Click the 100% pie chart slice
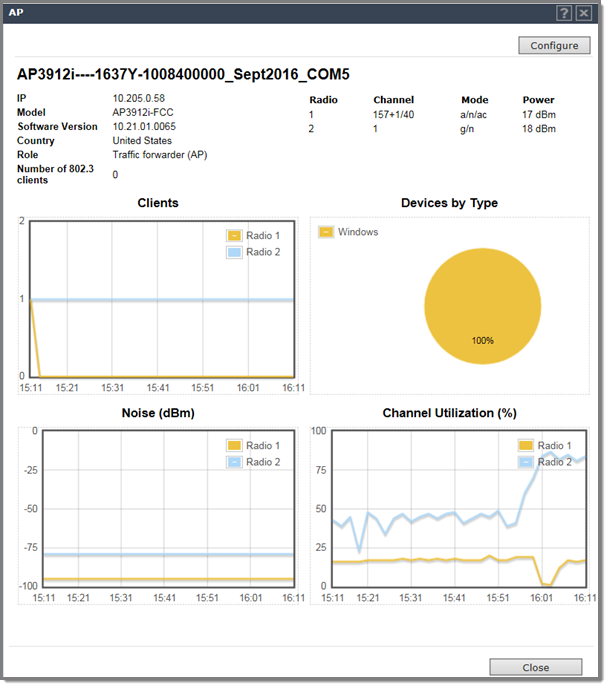608x687 pixels. tap(482, 303)
